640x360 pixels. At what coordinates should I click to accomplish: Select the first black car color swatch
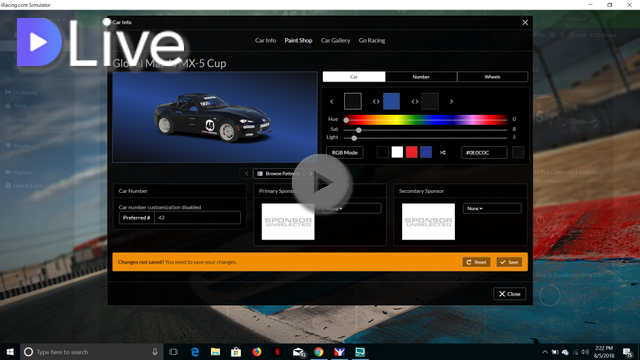[x=353, y=101]
